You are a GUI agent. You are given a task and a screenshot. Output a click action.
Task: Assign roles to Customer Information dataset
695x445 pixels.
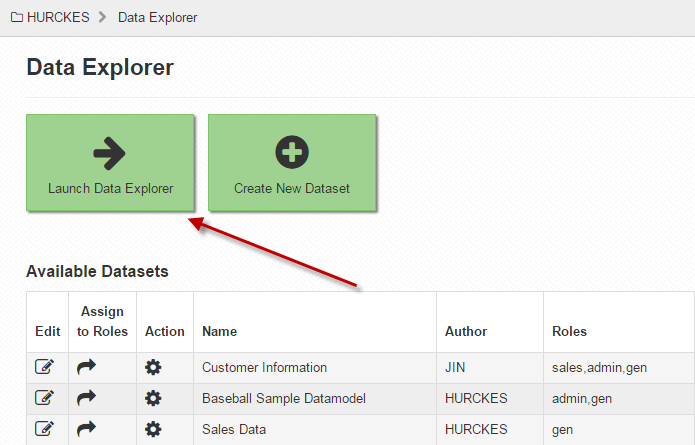pos(86,367)
